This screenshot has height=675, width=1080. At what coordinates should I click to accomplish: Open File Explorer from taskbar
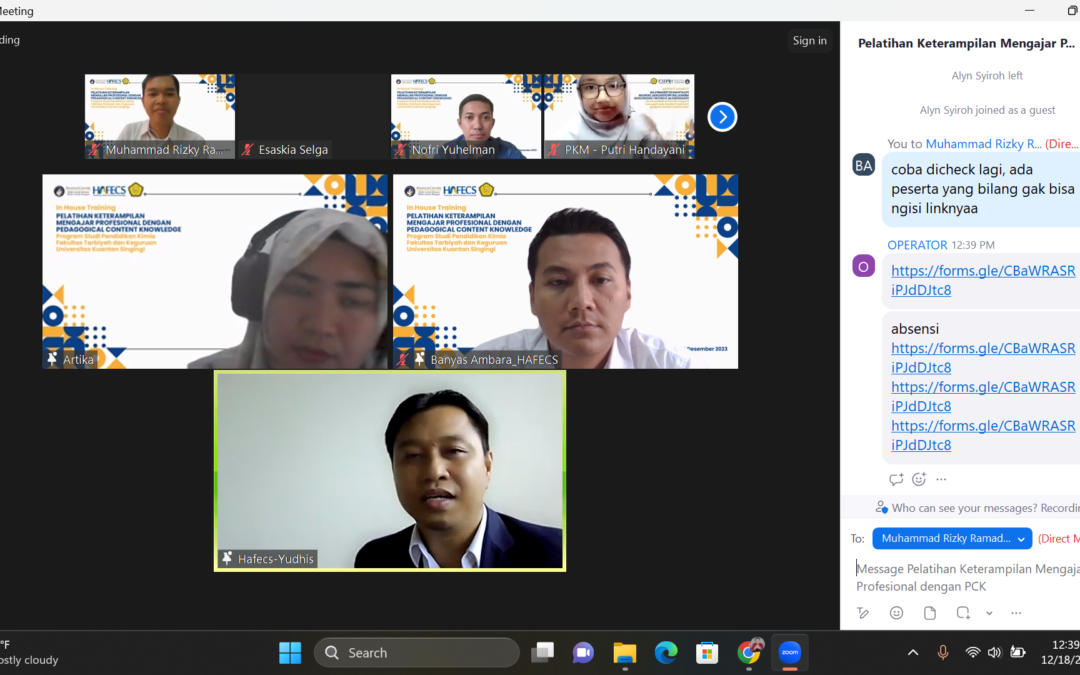[625, 652]
